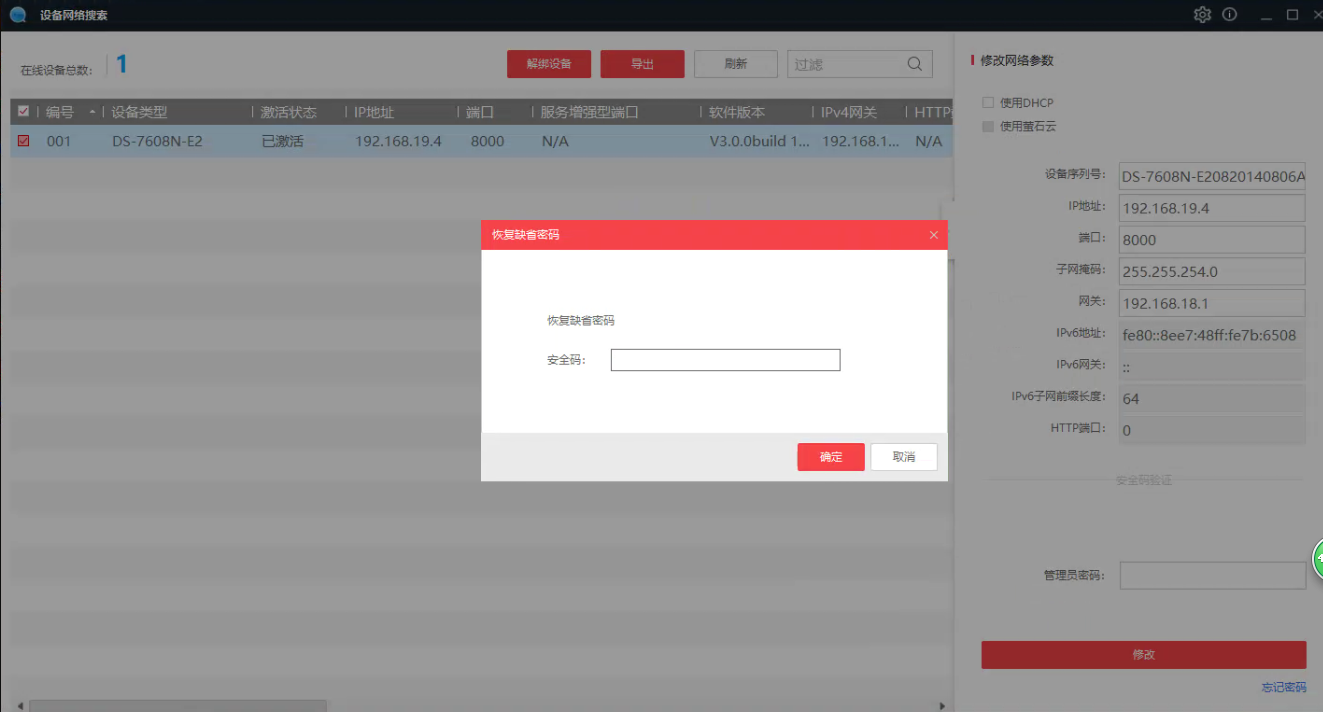
Task: Click the green floating icon at right edge
Action: tap(1317, 555)
